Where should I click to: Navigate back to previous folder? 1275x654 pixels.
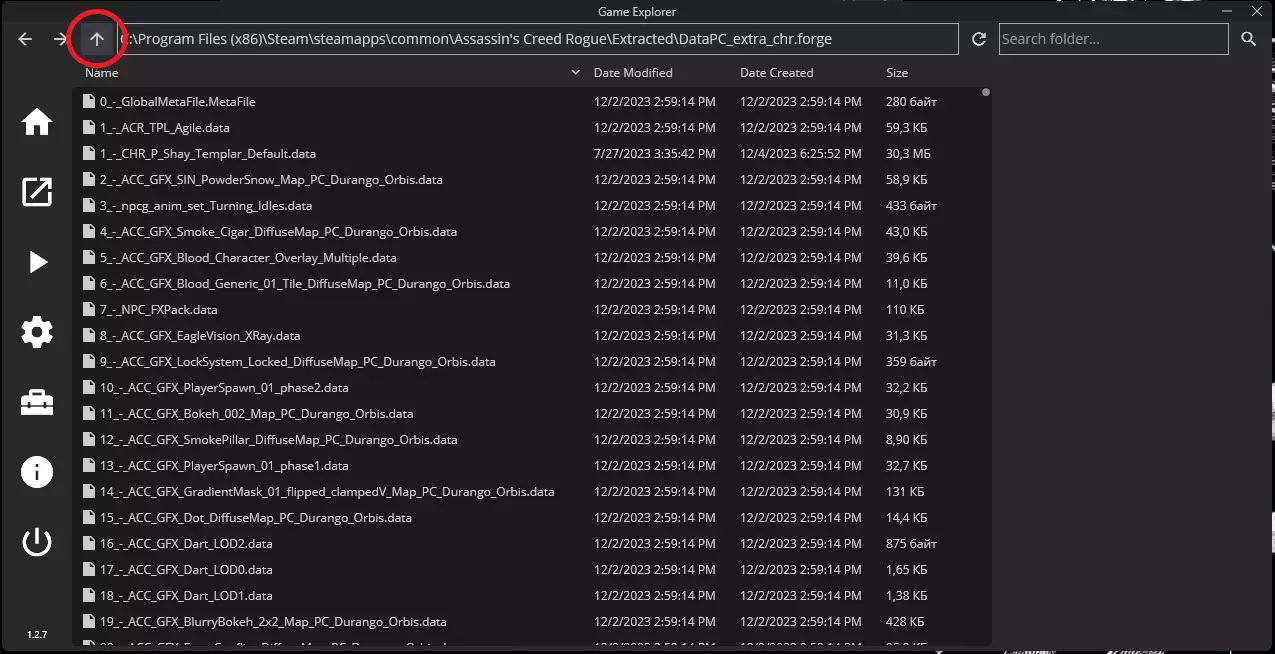(26, 39)
